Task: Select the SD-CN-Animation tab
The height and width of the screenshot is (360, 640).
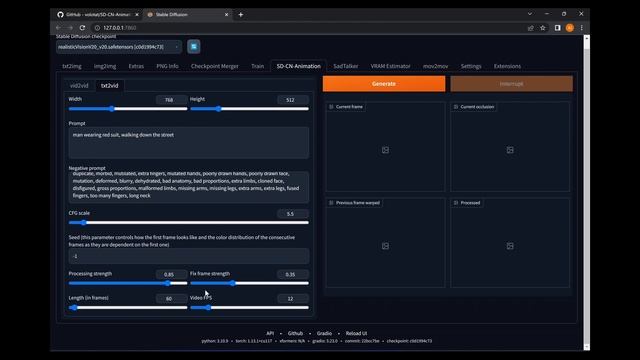Action: (298, 66)
